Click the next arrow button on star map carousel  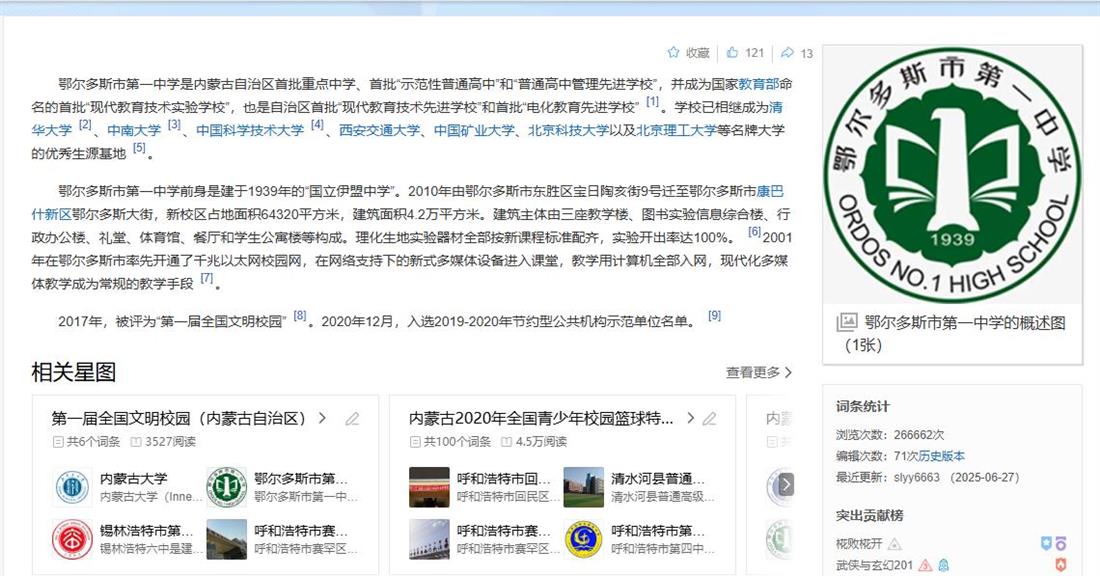point(786,484)
